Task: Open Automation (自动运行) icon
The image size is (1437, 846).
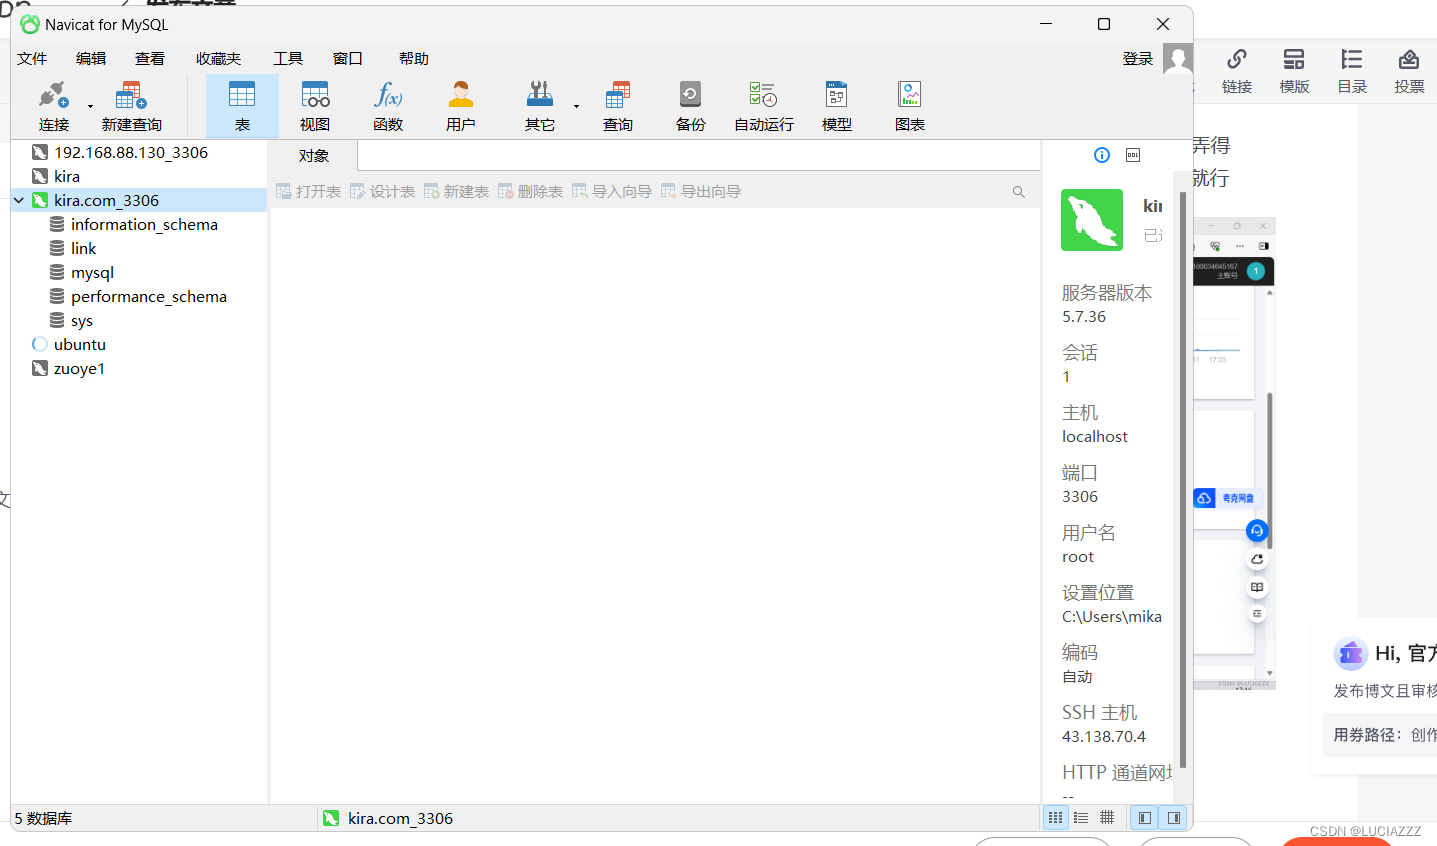Action: pos(764,106)
